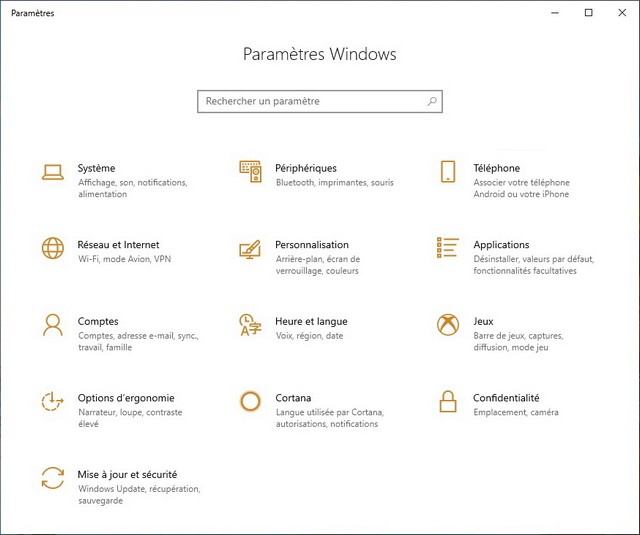Open the Personnalisation paintbrush icon

point(250,249)
